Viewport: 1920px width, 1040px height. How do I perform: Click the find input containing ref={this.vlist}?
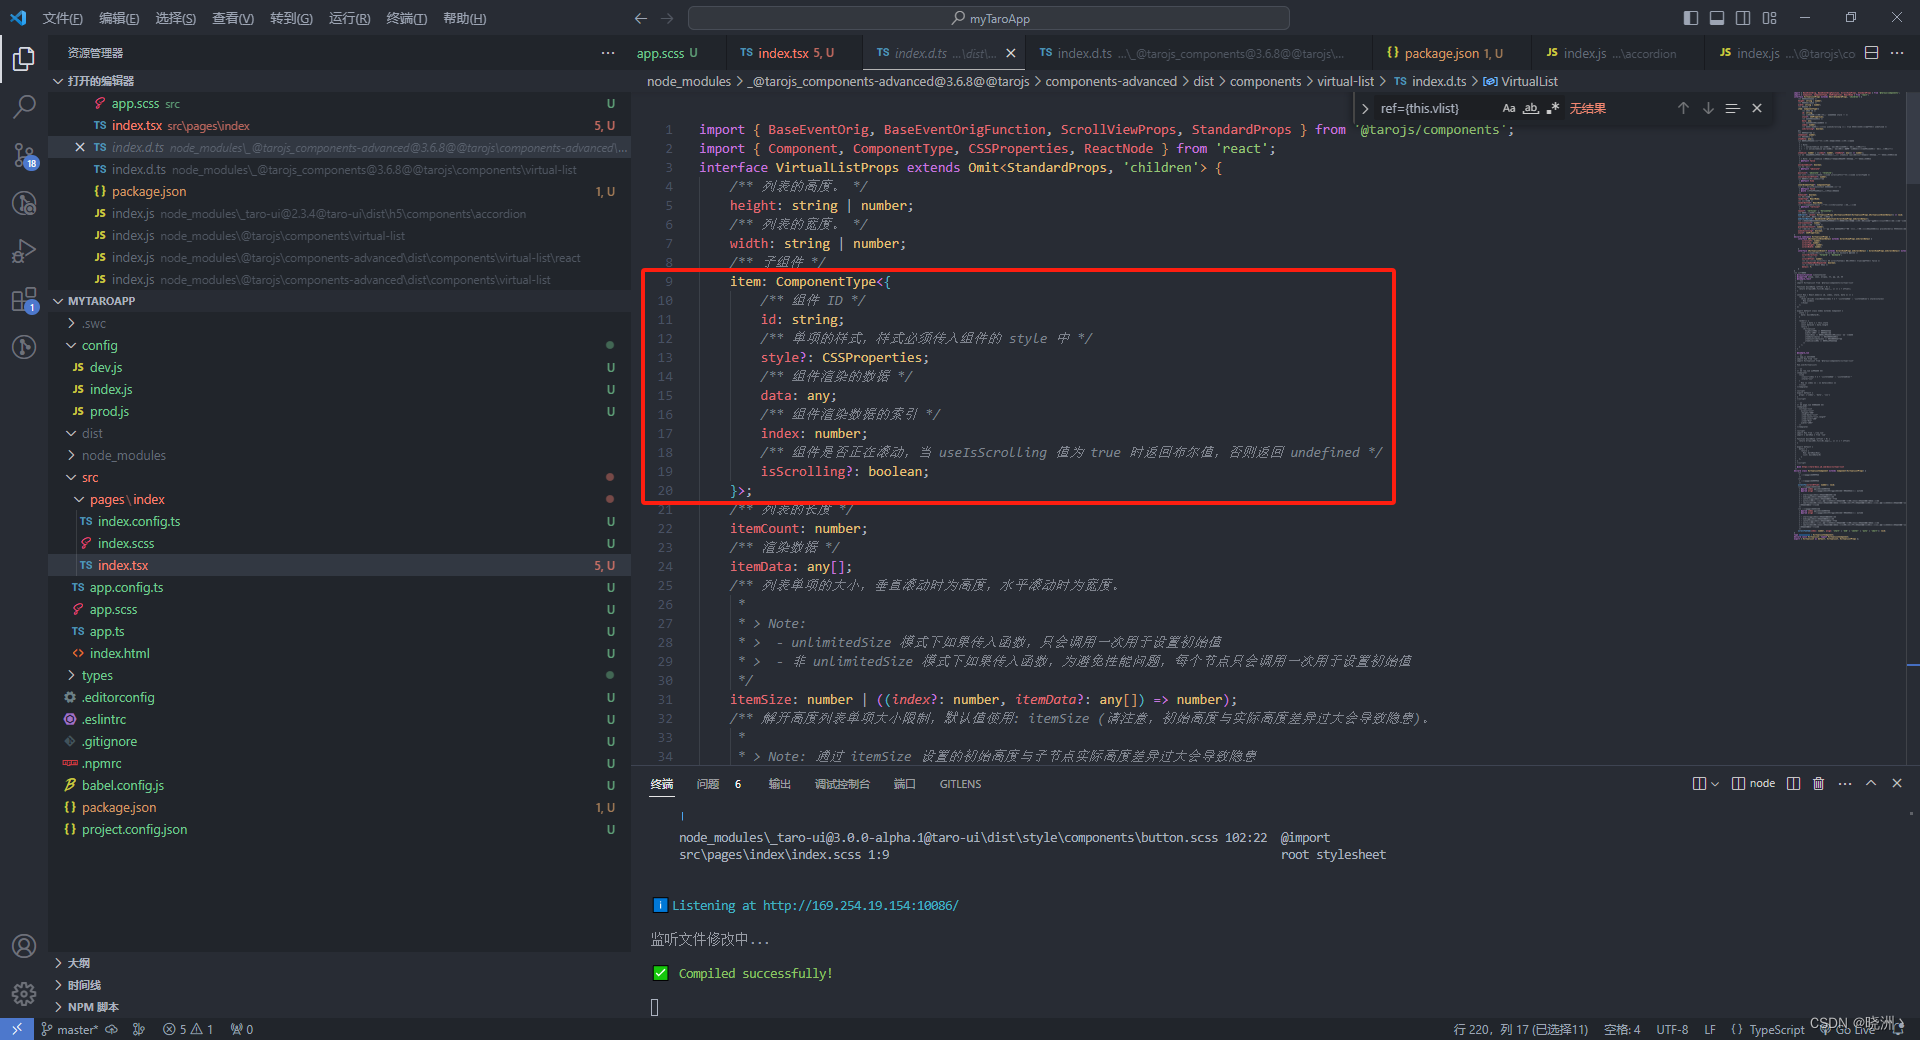pyautogui.click(x=1435, y=108)
